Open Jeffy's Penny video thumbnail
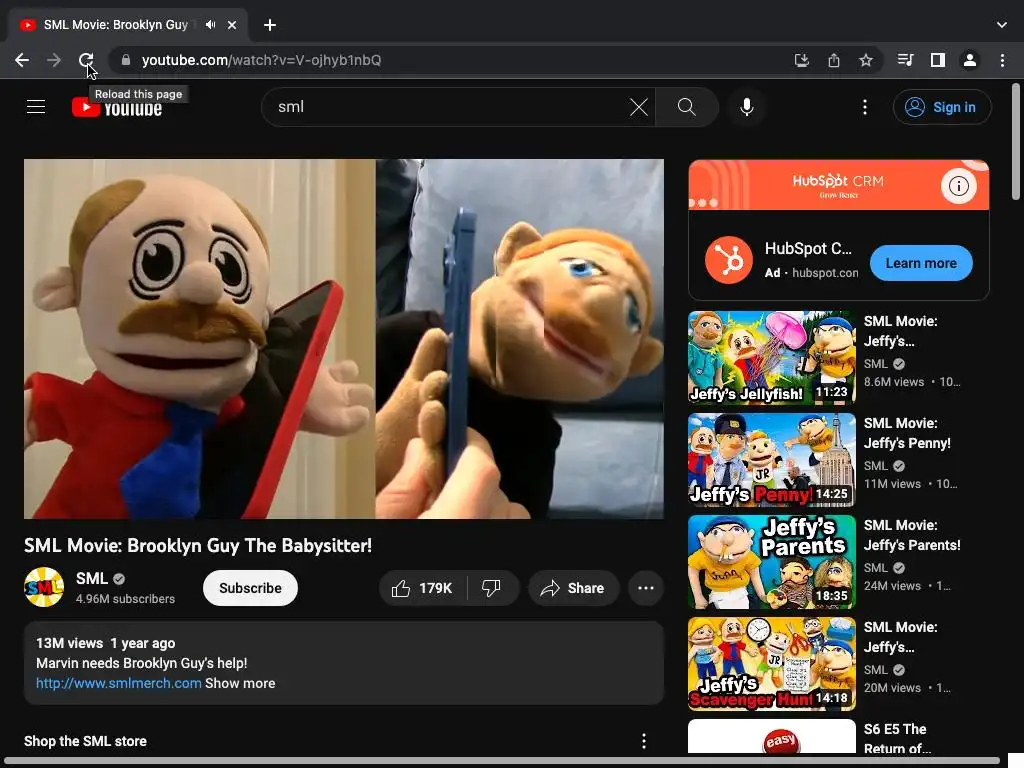 coord(771,460)
